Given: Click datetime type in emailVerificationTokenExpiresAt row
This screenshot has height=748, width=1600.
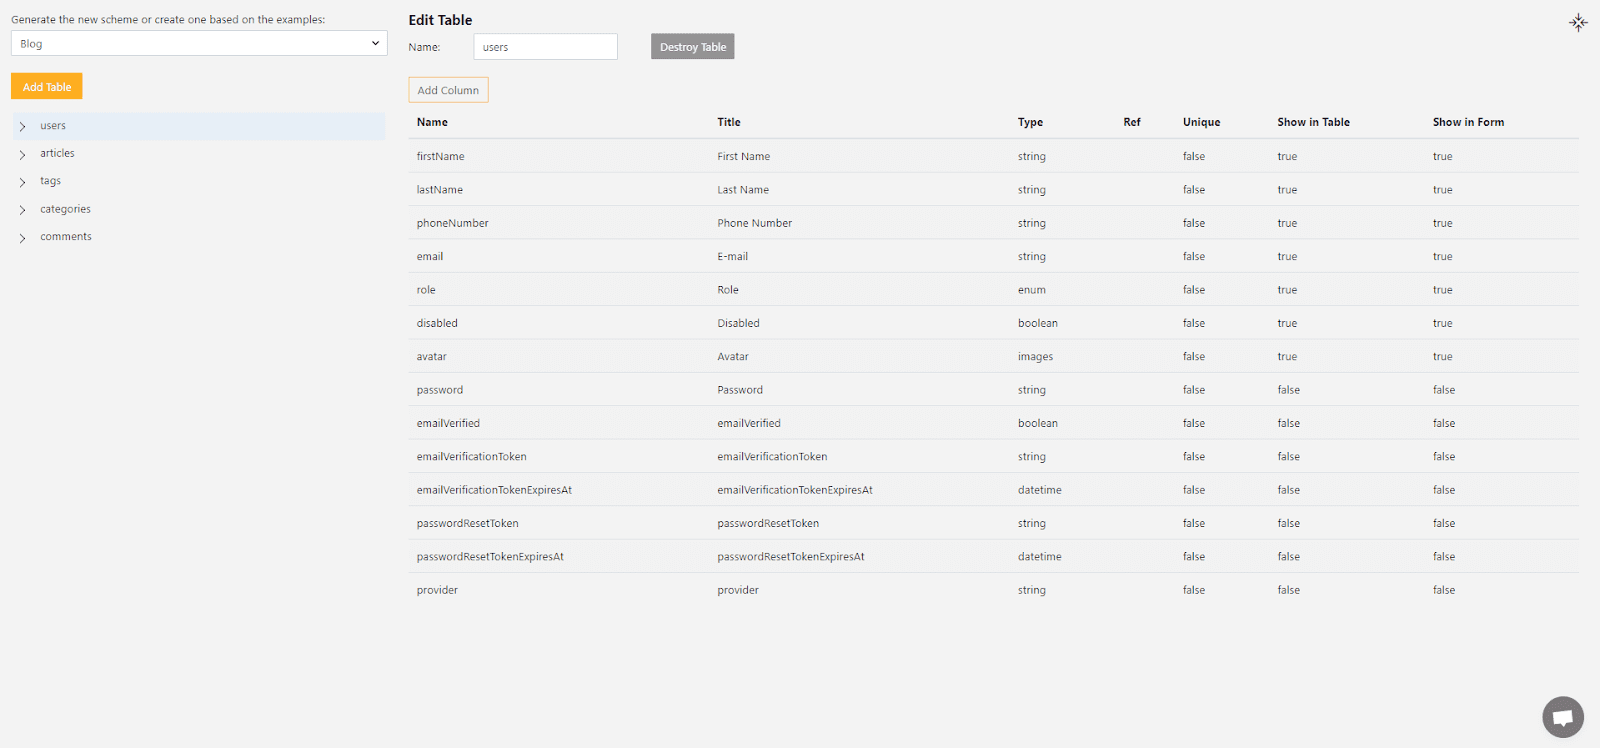Looking at the screenshot, I should 1040,490.
